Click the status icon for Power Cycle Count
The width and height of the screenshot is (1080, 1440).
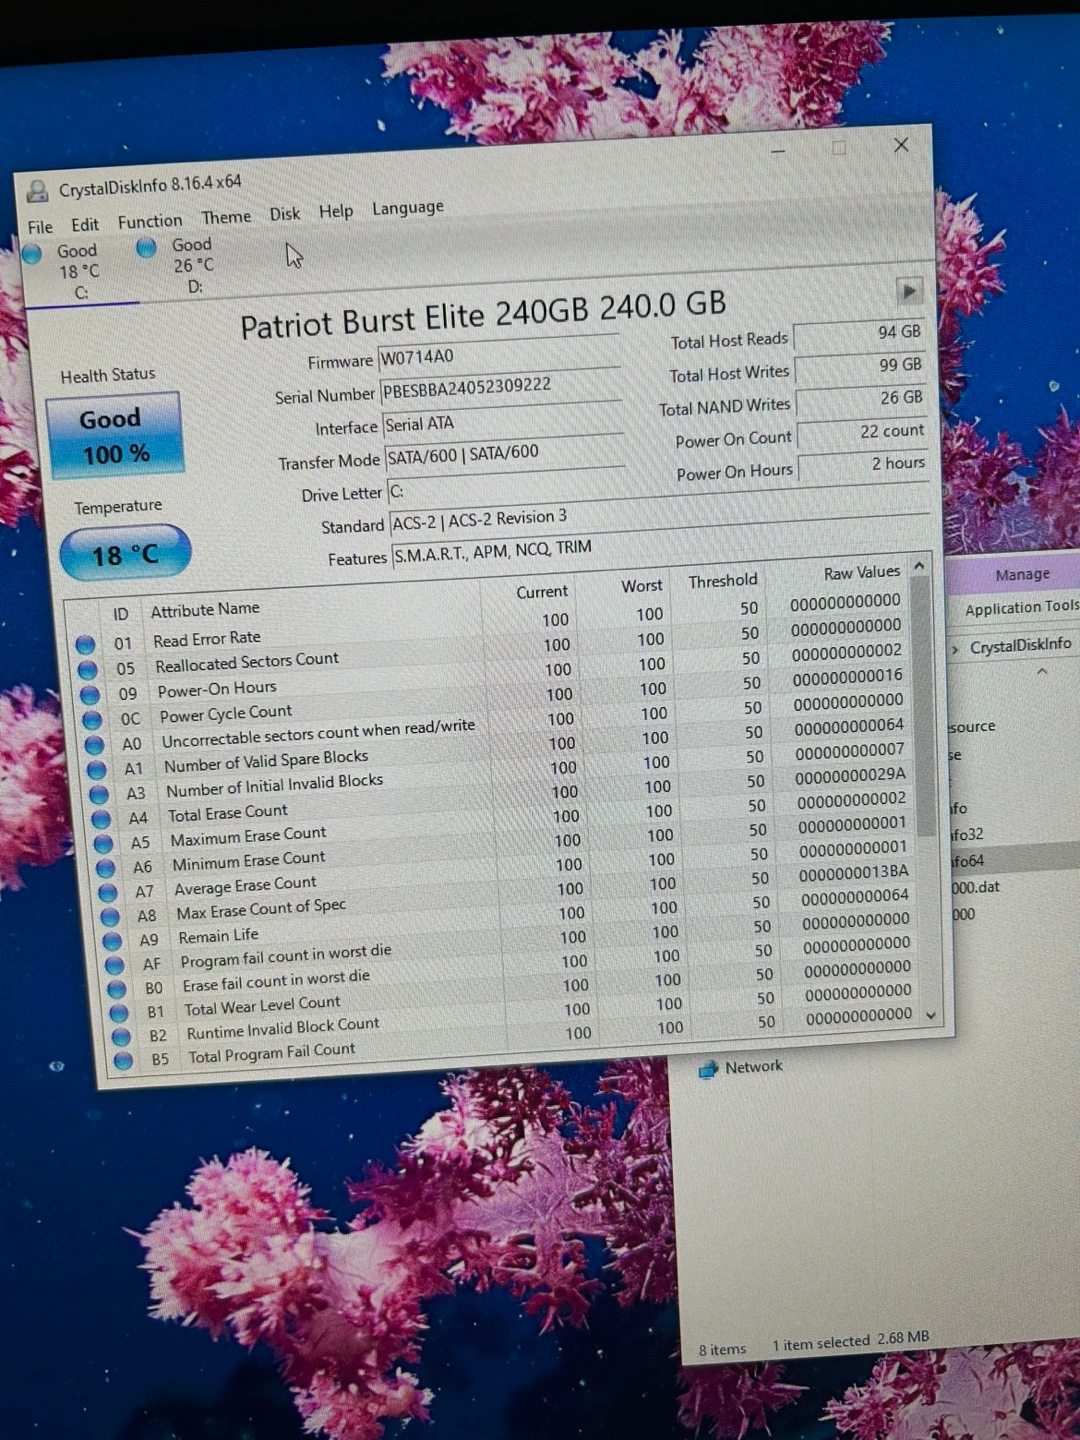pyautogui.click(x=92, y=720)
